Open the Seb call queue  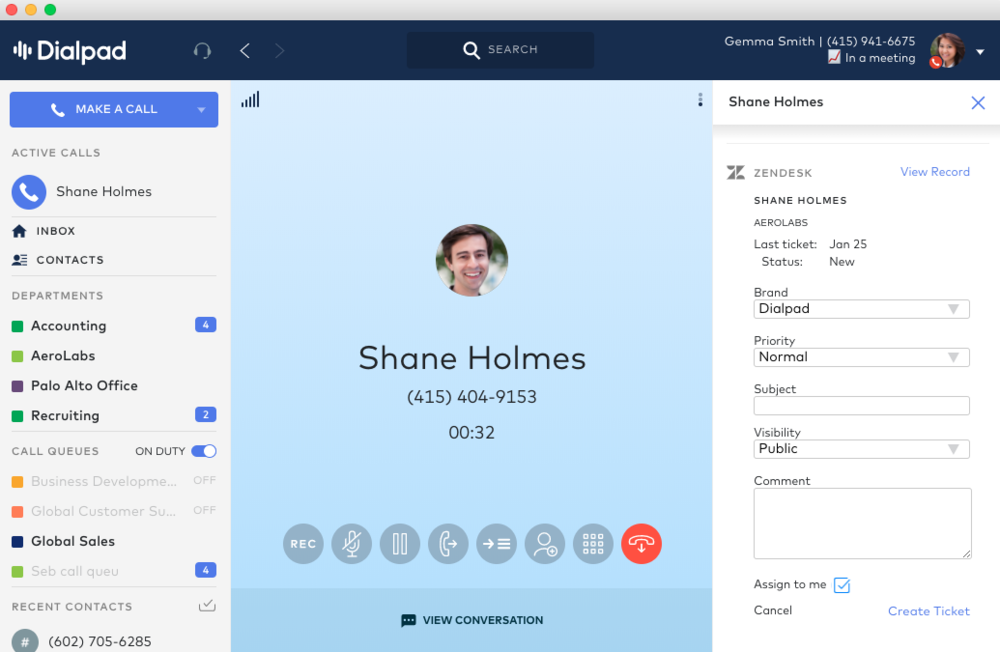click(75, 571)
